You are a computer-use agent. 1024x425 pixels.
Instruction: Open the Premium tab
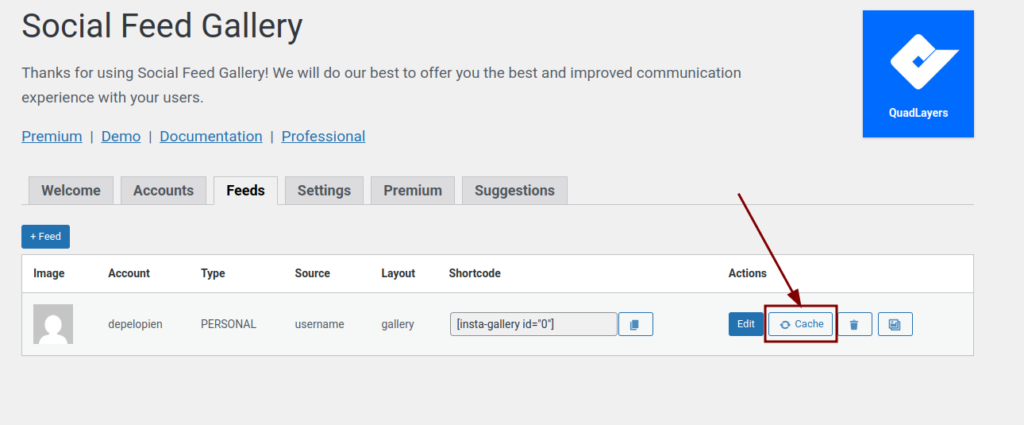click(412, 190)
